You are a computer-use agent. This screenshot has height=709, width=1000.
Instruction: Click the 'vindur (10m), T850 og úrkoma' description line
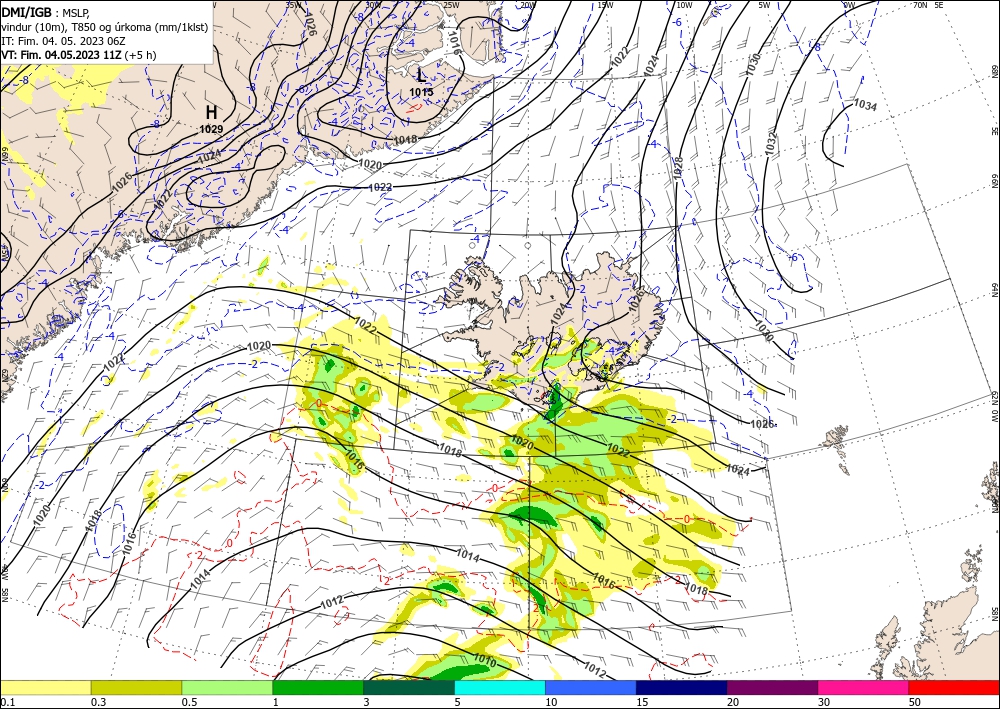[105, 27]
